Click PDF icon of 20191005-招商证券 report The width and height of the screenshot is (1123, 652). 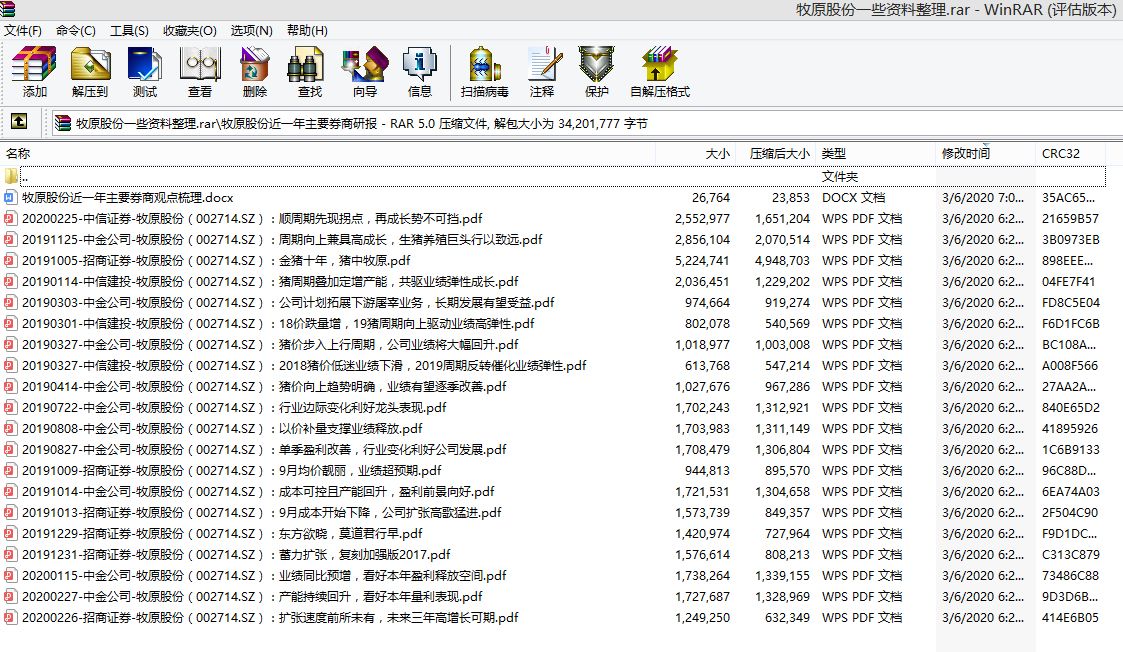click(x=11, y=261)
